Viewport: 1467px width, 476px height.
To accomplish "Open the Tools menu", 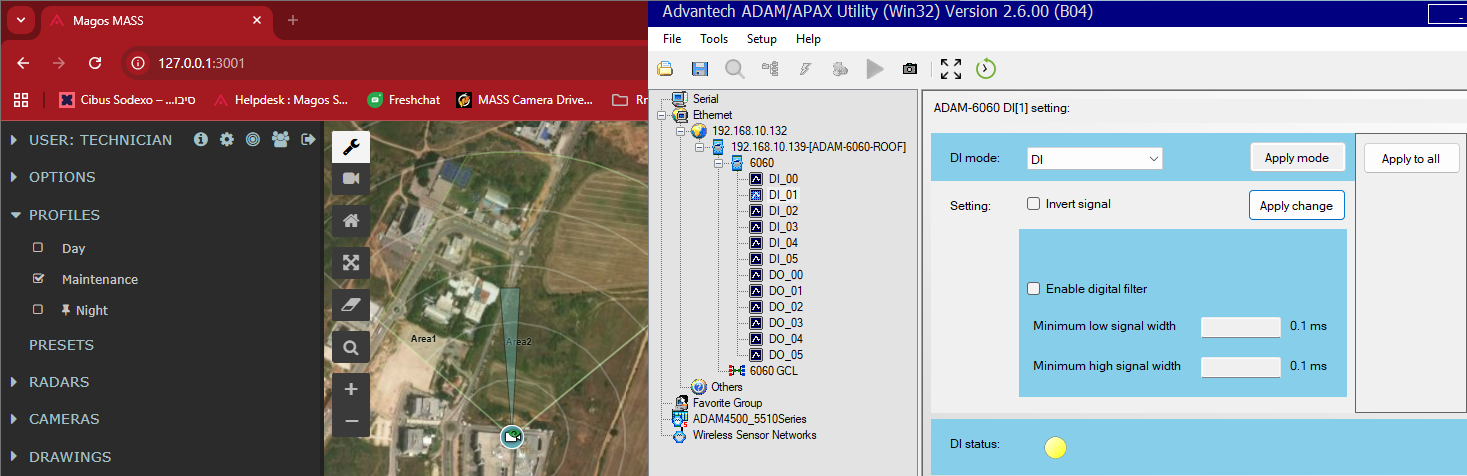I will [714, 39].
